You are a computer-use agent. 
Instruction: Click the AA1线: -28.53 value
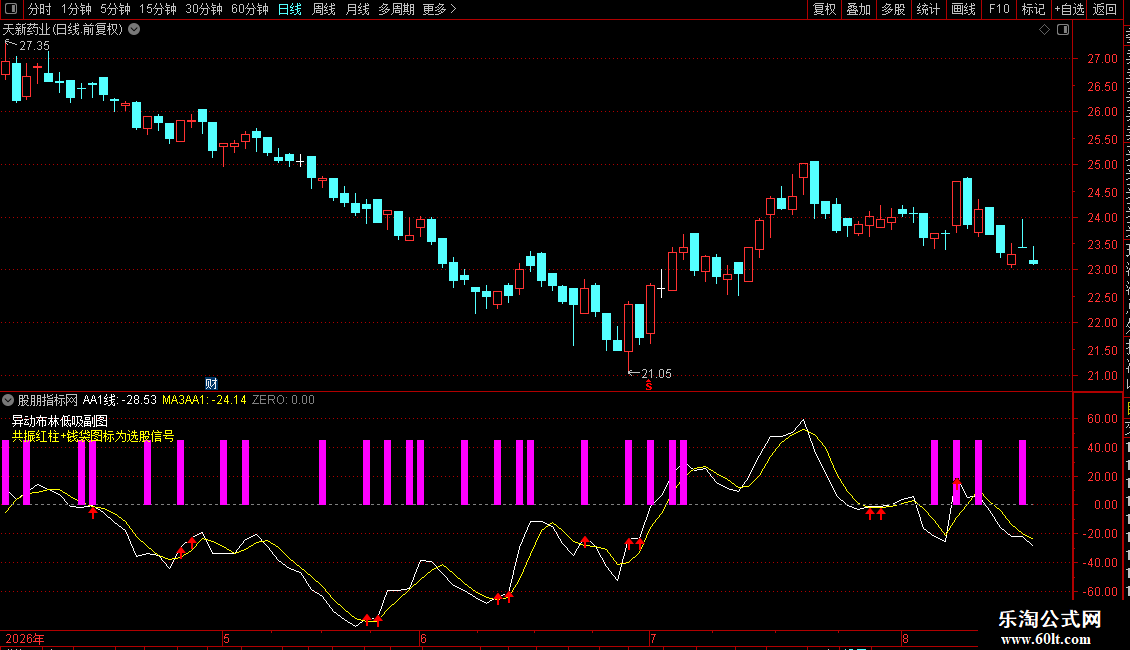click(x=120, y=400)
